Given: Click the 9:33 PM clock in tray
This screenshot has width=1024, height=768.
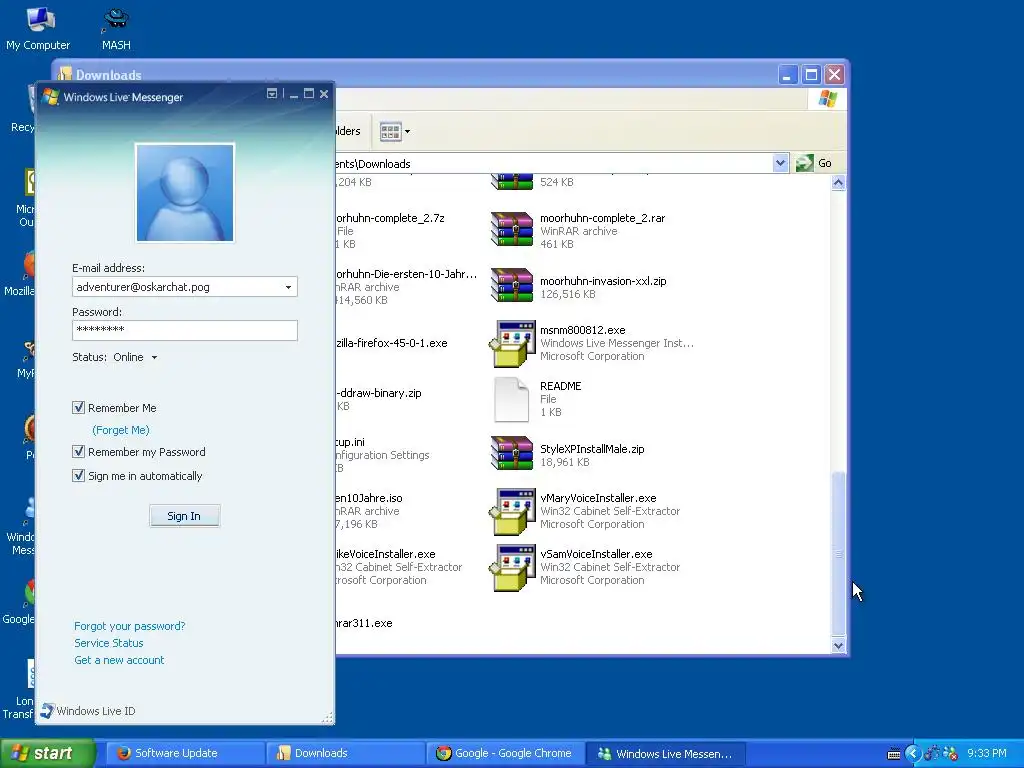Looking at the screenshot, I should (x=986, y=754).
